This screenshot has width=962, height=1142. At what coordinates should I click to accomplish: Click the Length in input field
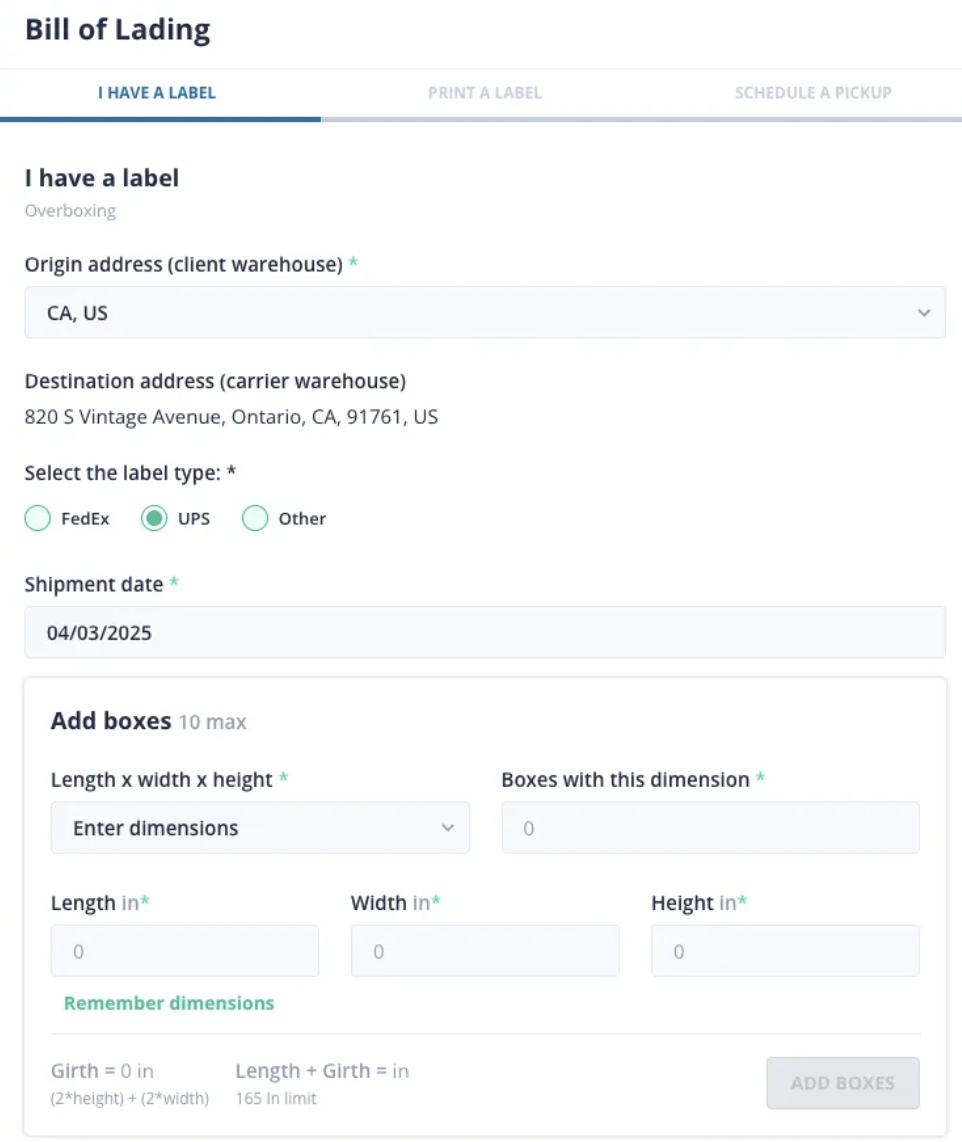(x=185, y=951)
